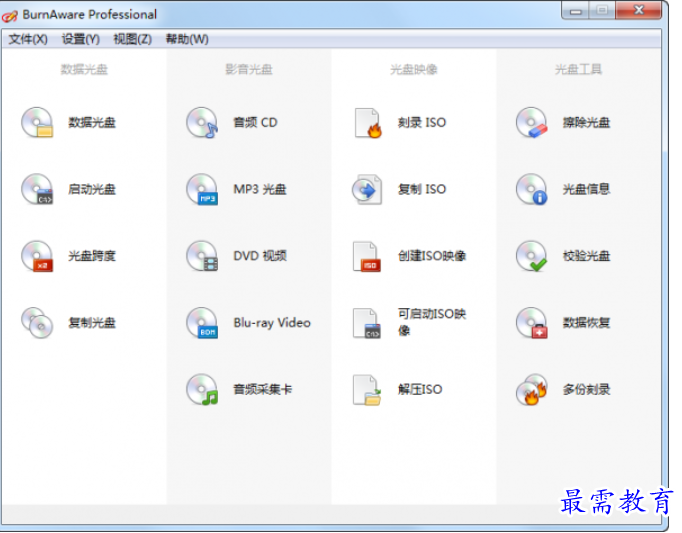Open the 设置(Y) menu
Image resolution: width=682 pixels, height=533 pixels.
coord(80,39)
